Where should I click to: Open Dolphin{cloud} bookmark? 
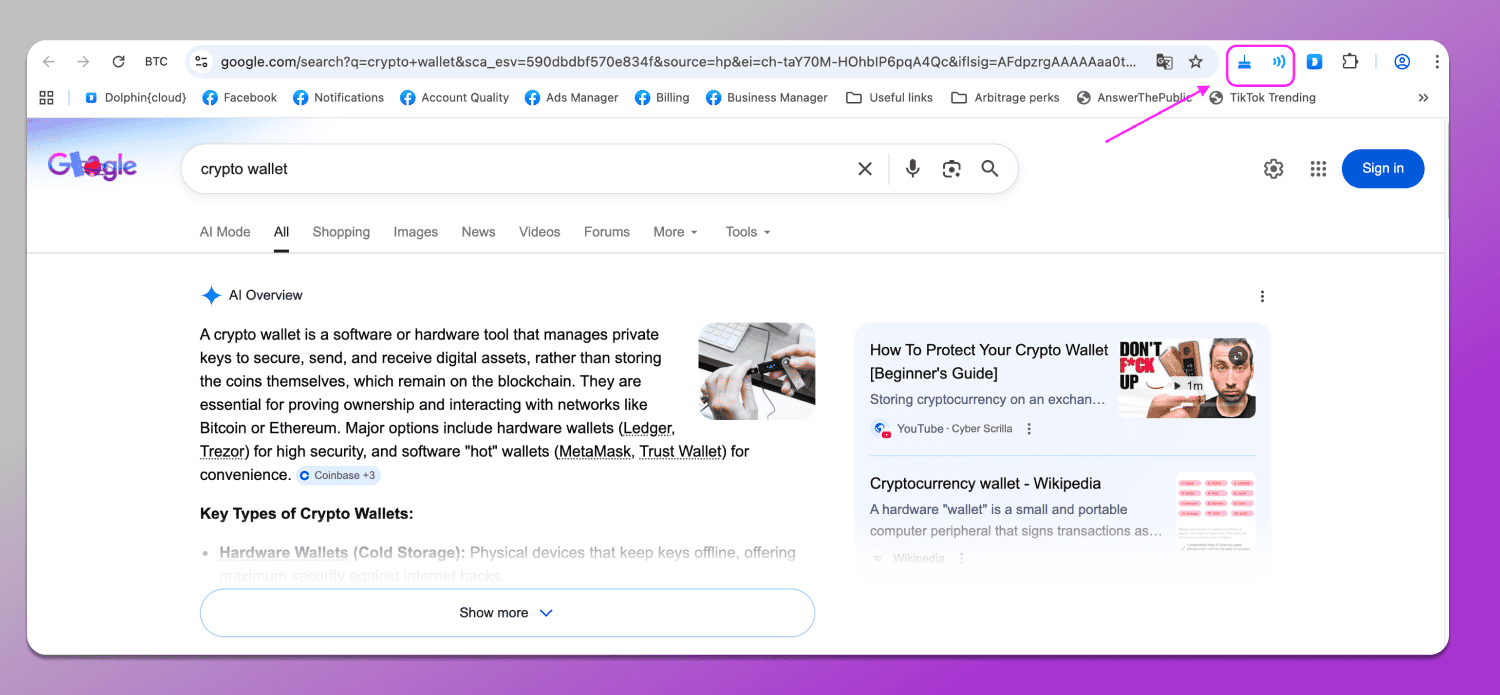[x=136, y=97]
